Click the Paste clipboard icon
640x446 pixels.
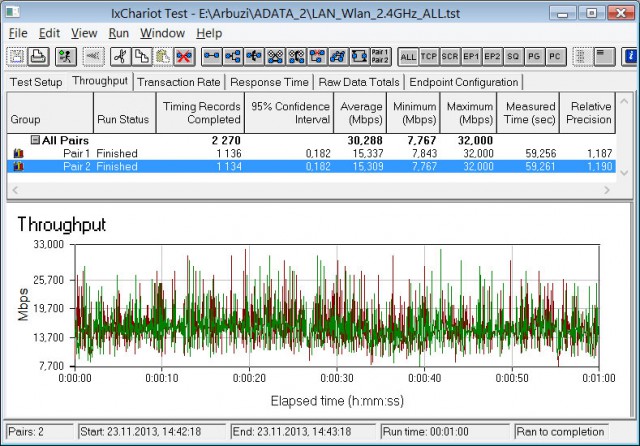tap(163, 57)
